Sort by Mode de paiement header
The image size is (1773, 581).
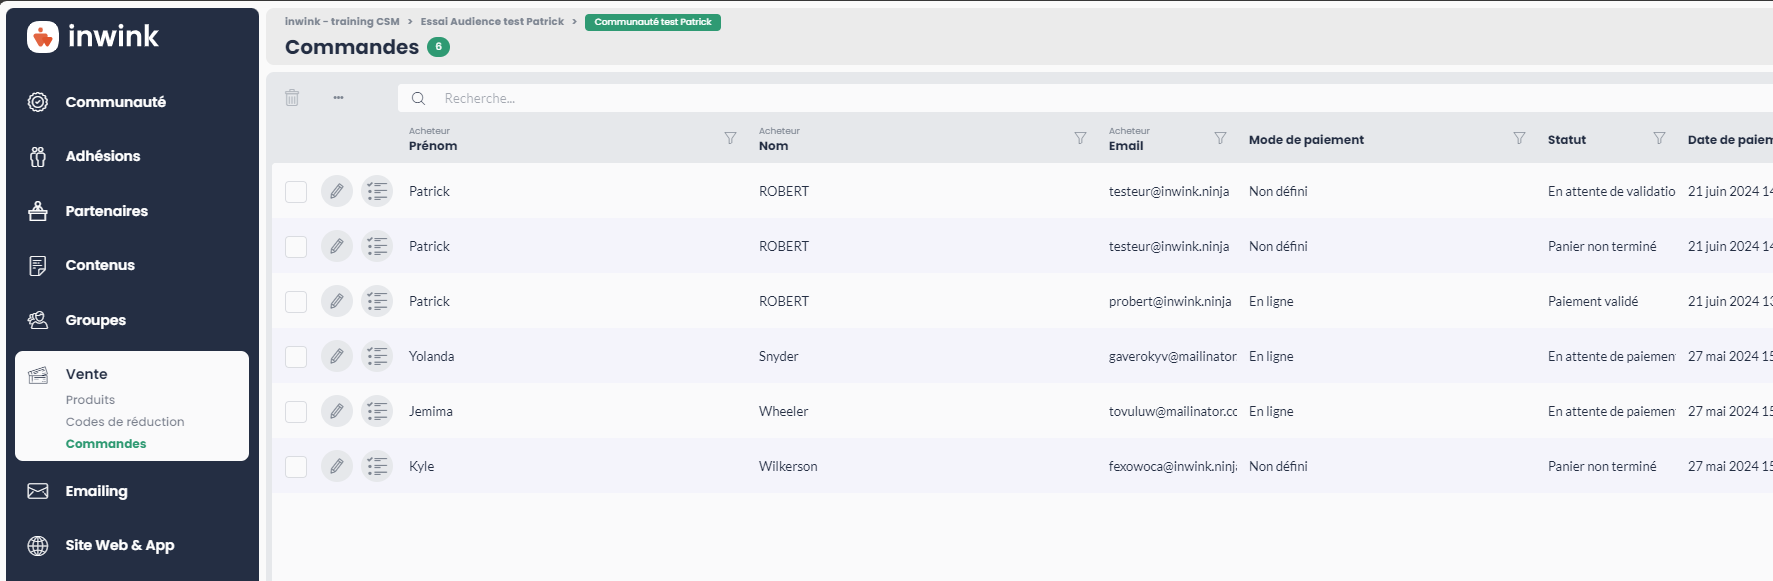[x=1306, y=140]
